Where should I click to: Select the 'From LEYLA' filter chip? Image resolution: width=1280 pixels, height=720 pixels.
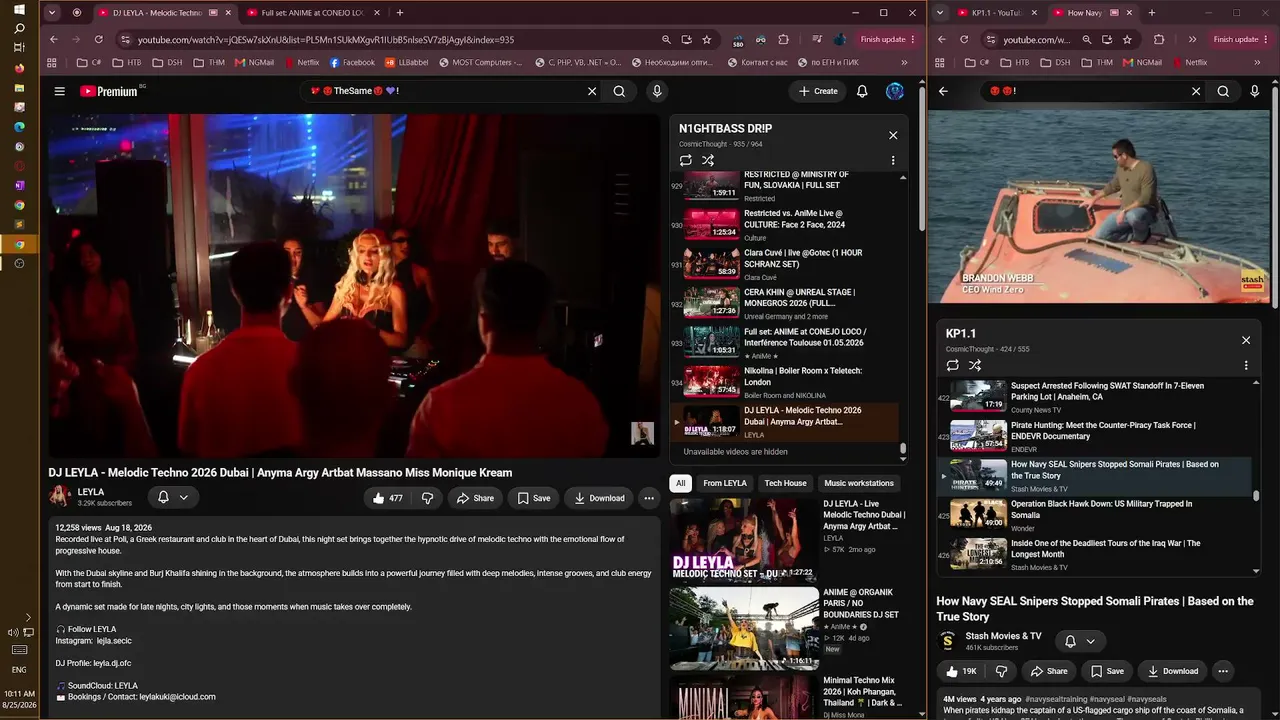[725, 483]
